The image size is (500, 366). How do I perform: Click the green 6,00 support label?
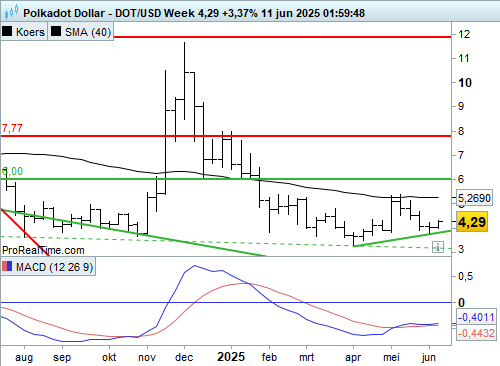point(12,171)
